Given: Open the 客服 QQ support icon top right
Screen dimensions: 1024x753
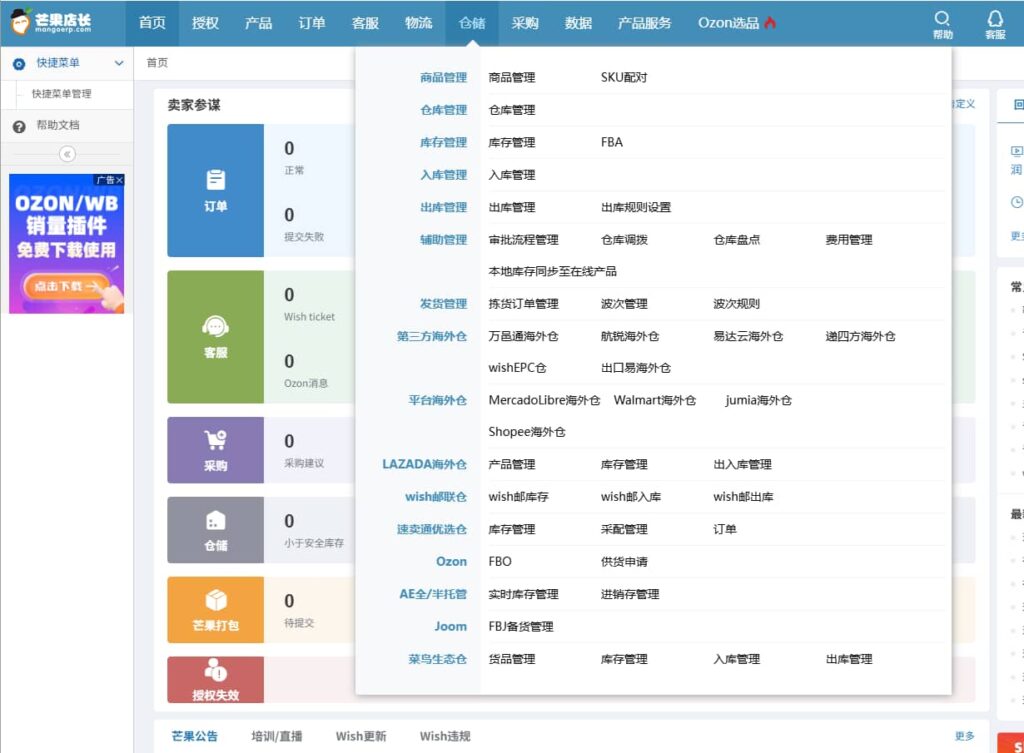Looking at the screenshot, I should (994, 22).
